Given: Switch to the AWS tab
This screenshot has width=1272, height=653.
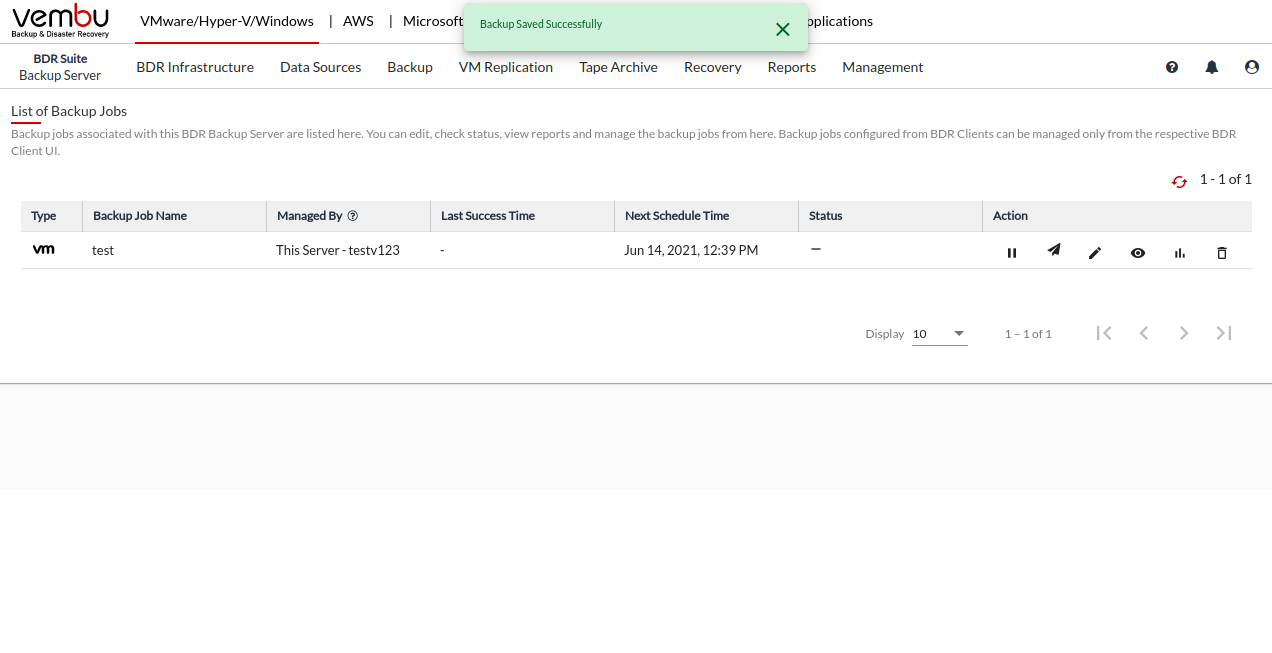Looking at the screenshot, I should tap(359, 21).
